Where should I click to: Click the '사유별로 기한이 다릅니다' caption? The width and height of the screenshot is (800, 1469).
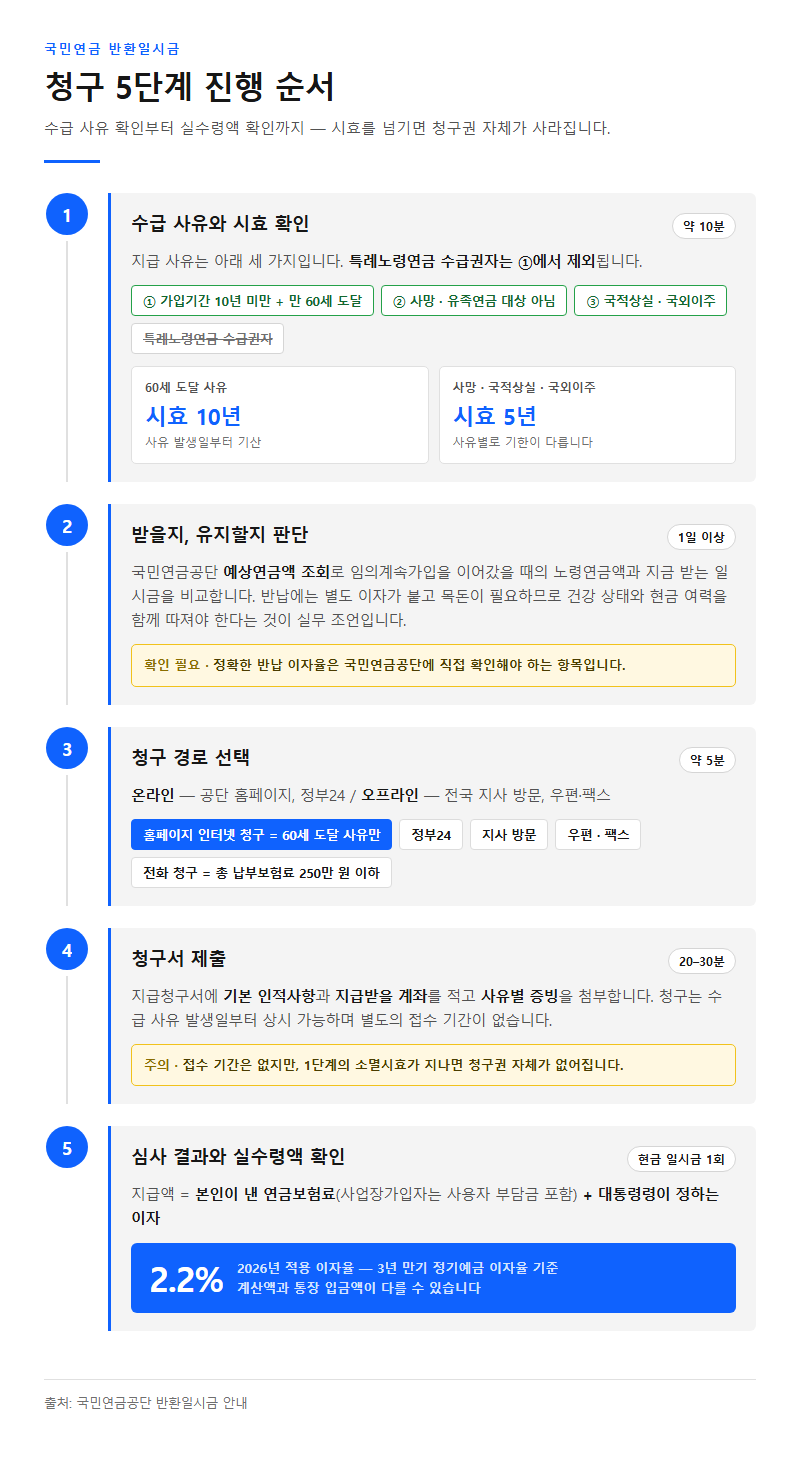click(523, 442)
